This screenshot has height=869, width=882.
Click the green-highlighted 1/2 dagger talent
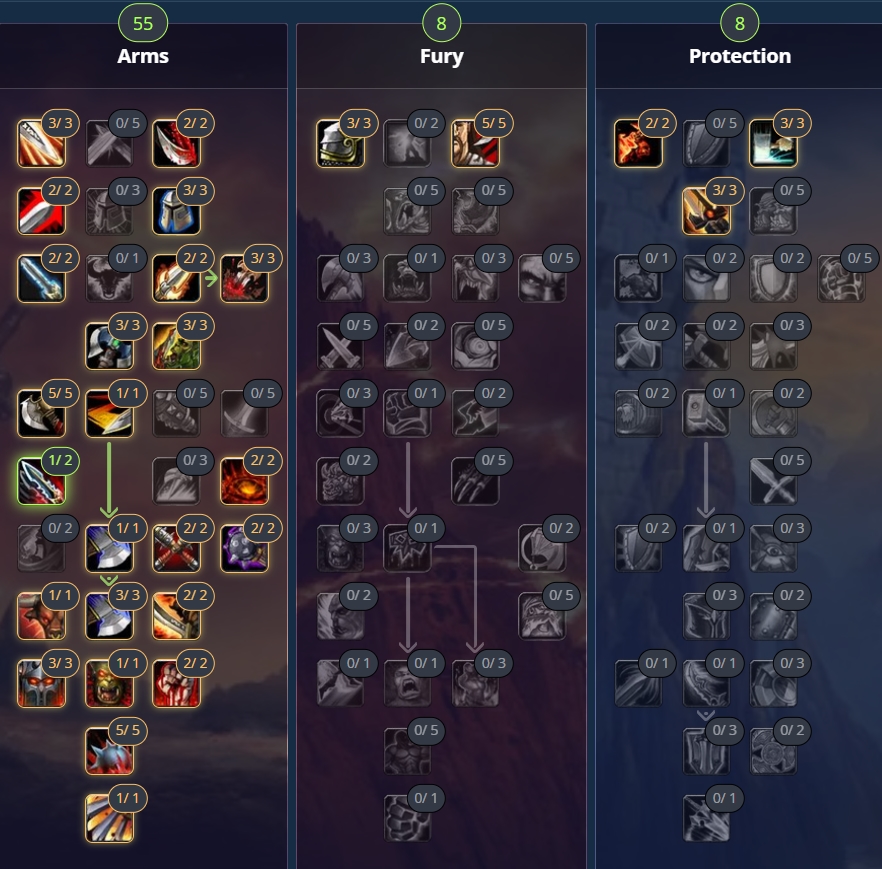pyautogui.click(x=41, y=481)
